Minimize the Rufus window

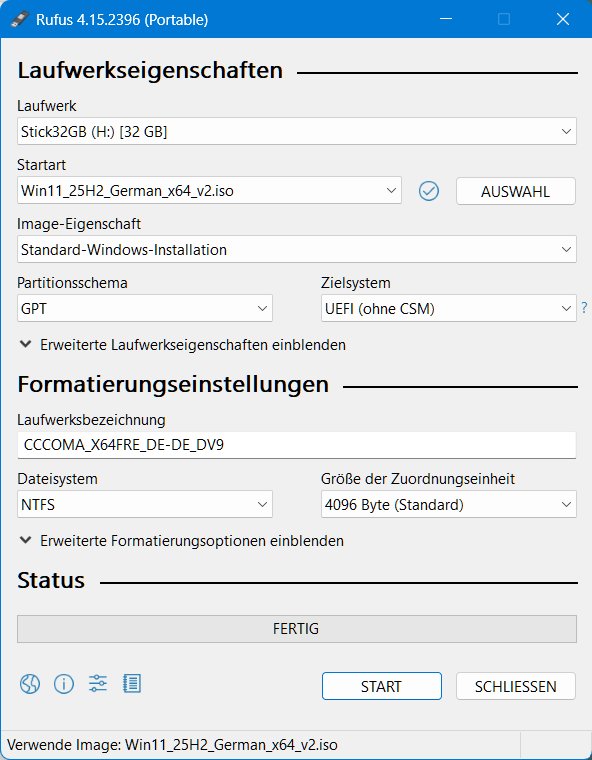[446, 19]
